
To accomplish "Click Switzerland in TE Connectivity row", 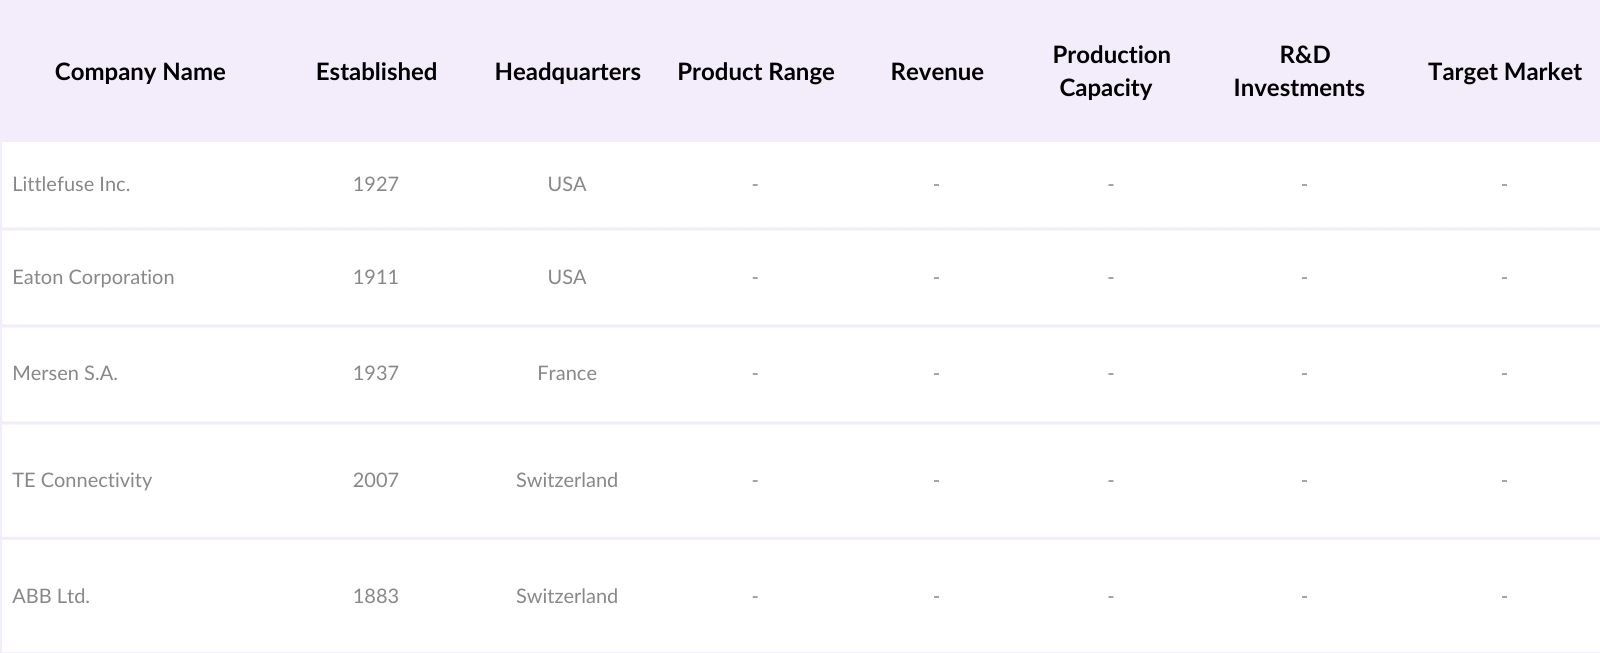I will pos(566,480).
